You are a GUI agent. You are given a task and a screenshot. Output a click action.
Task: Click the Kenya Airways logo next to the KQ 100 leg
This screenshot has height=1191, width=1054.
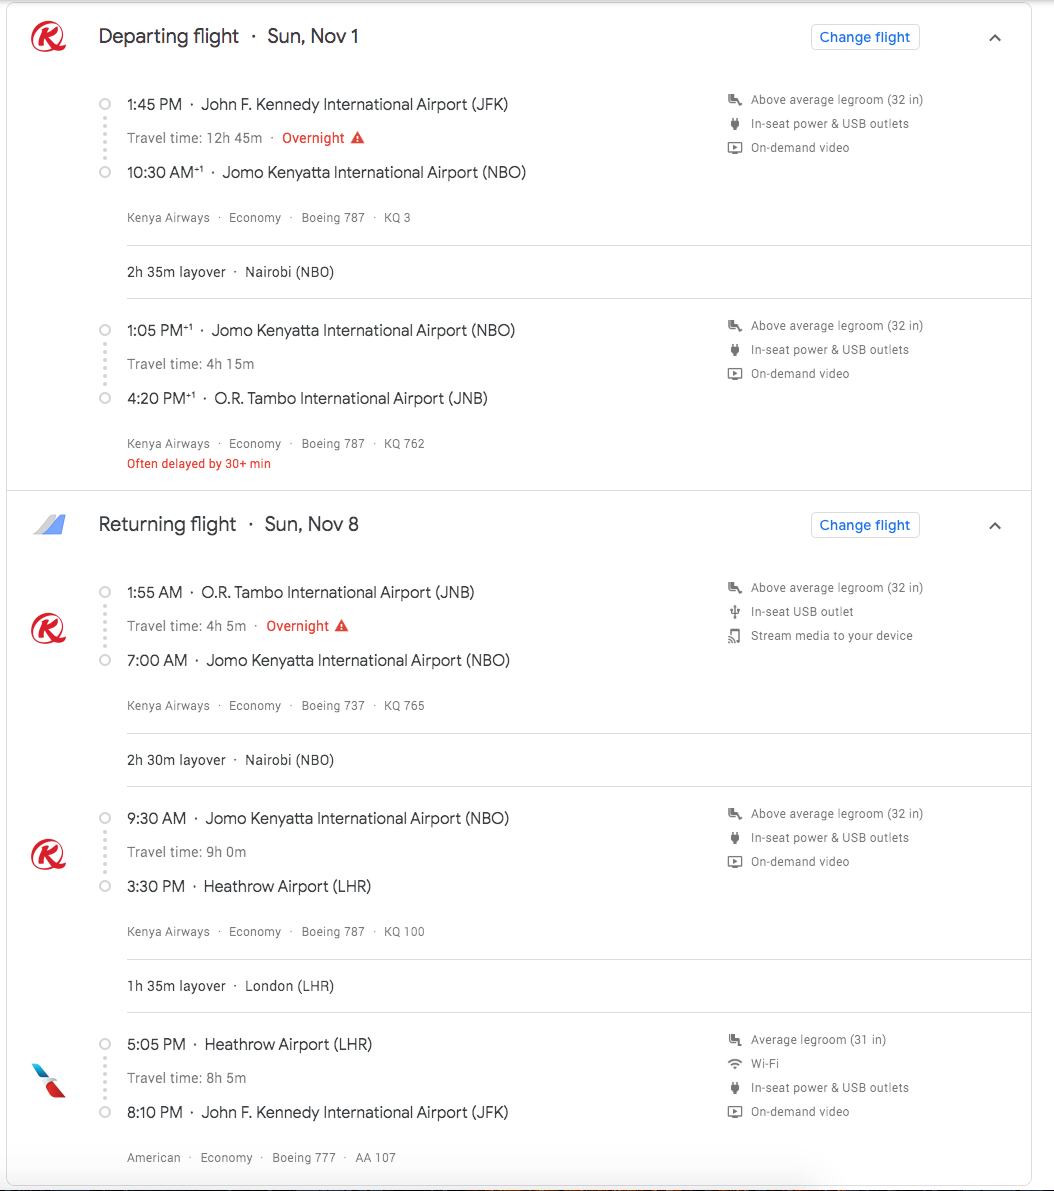48,854
